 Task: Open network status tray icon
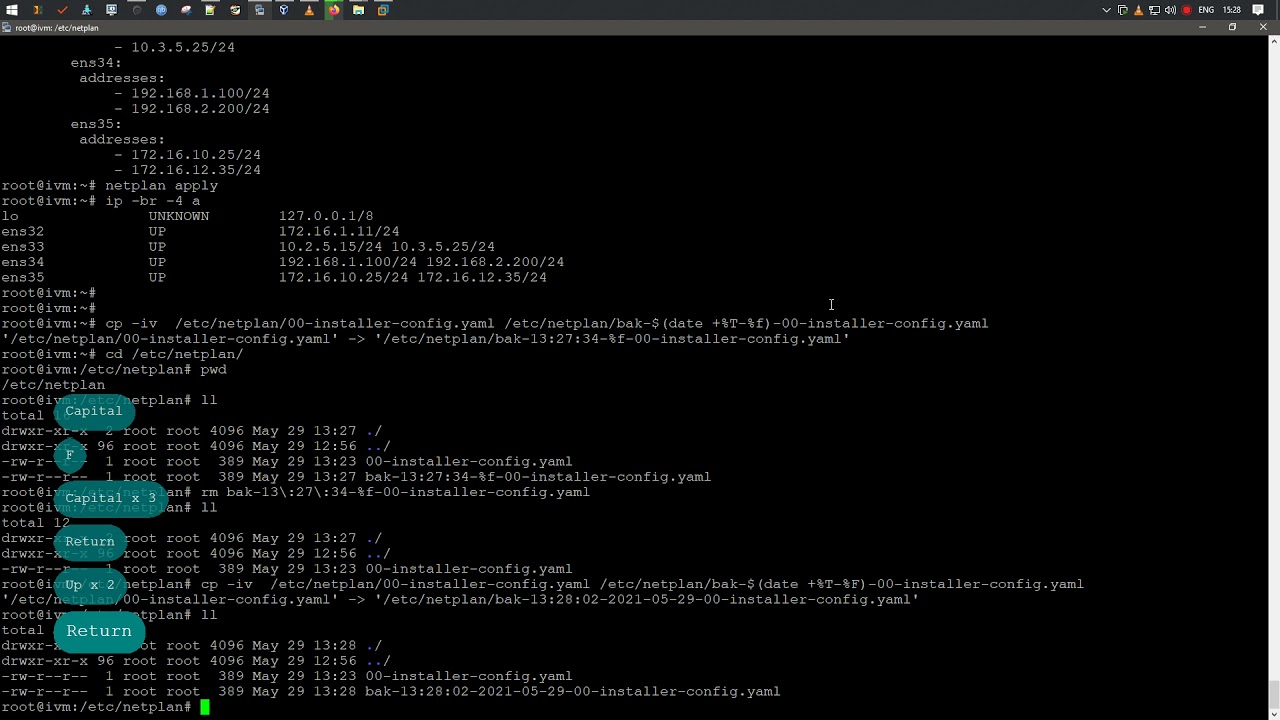(1154, 10)
